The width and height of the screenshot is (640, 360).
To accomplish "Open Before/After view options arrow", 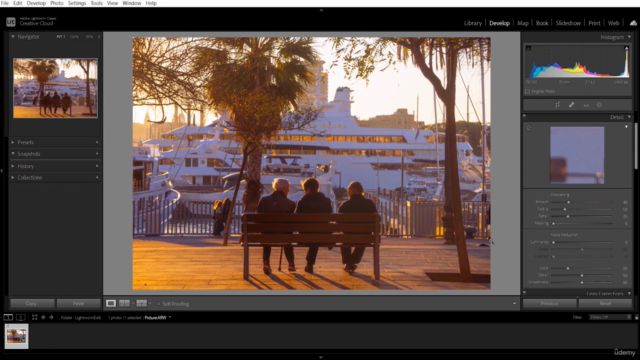I will tap(150, 303).
